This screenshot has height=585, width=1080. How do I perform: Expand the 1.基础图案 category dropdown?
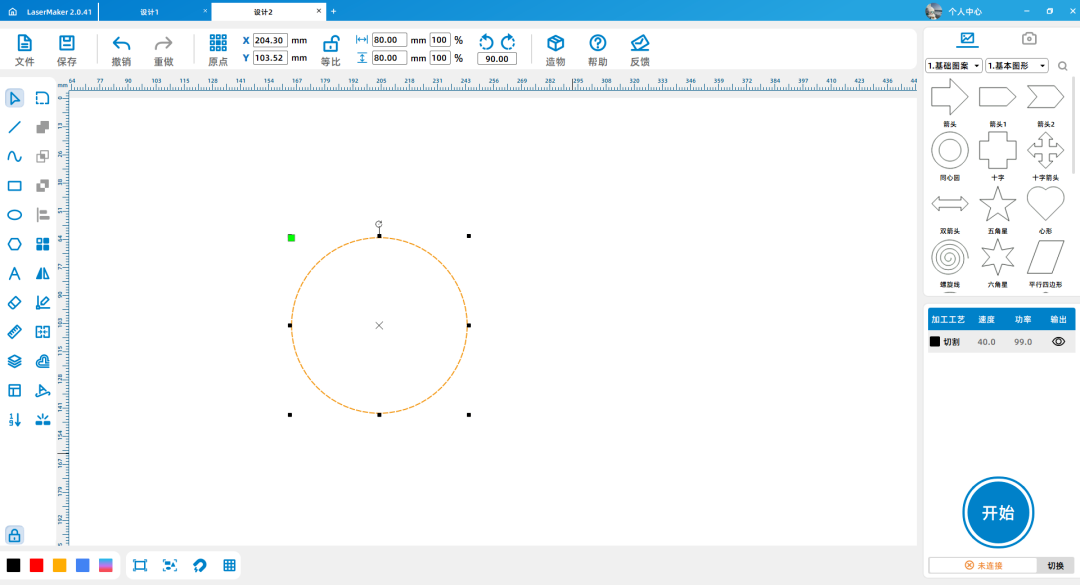[954, 66]
